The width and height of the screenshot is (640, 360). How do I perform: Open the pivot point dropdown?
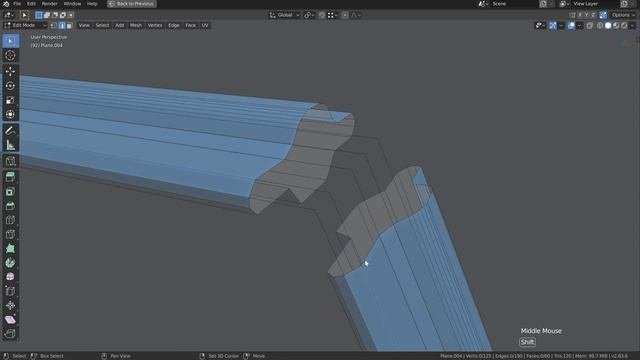[309, 15]
